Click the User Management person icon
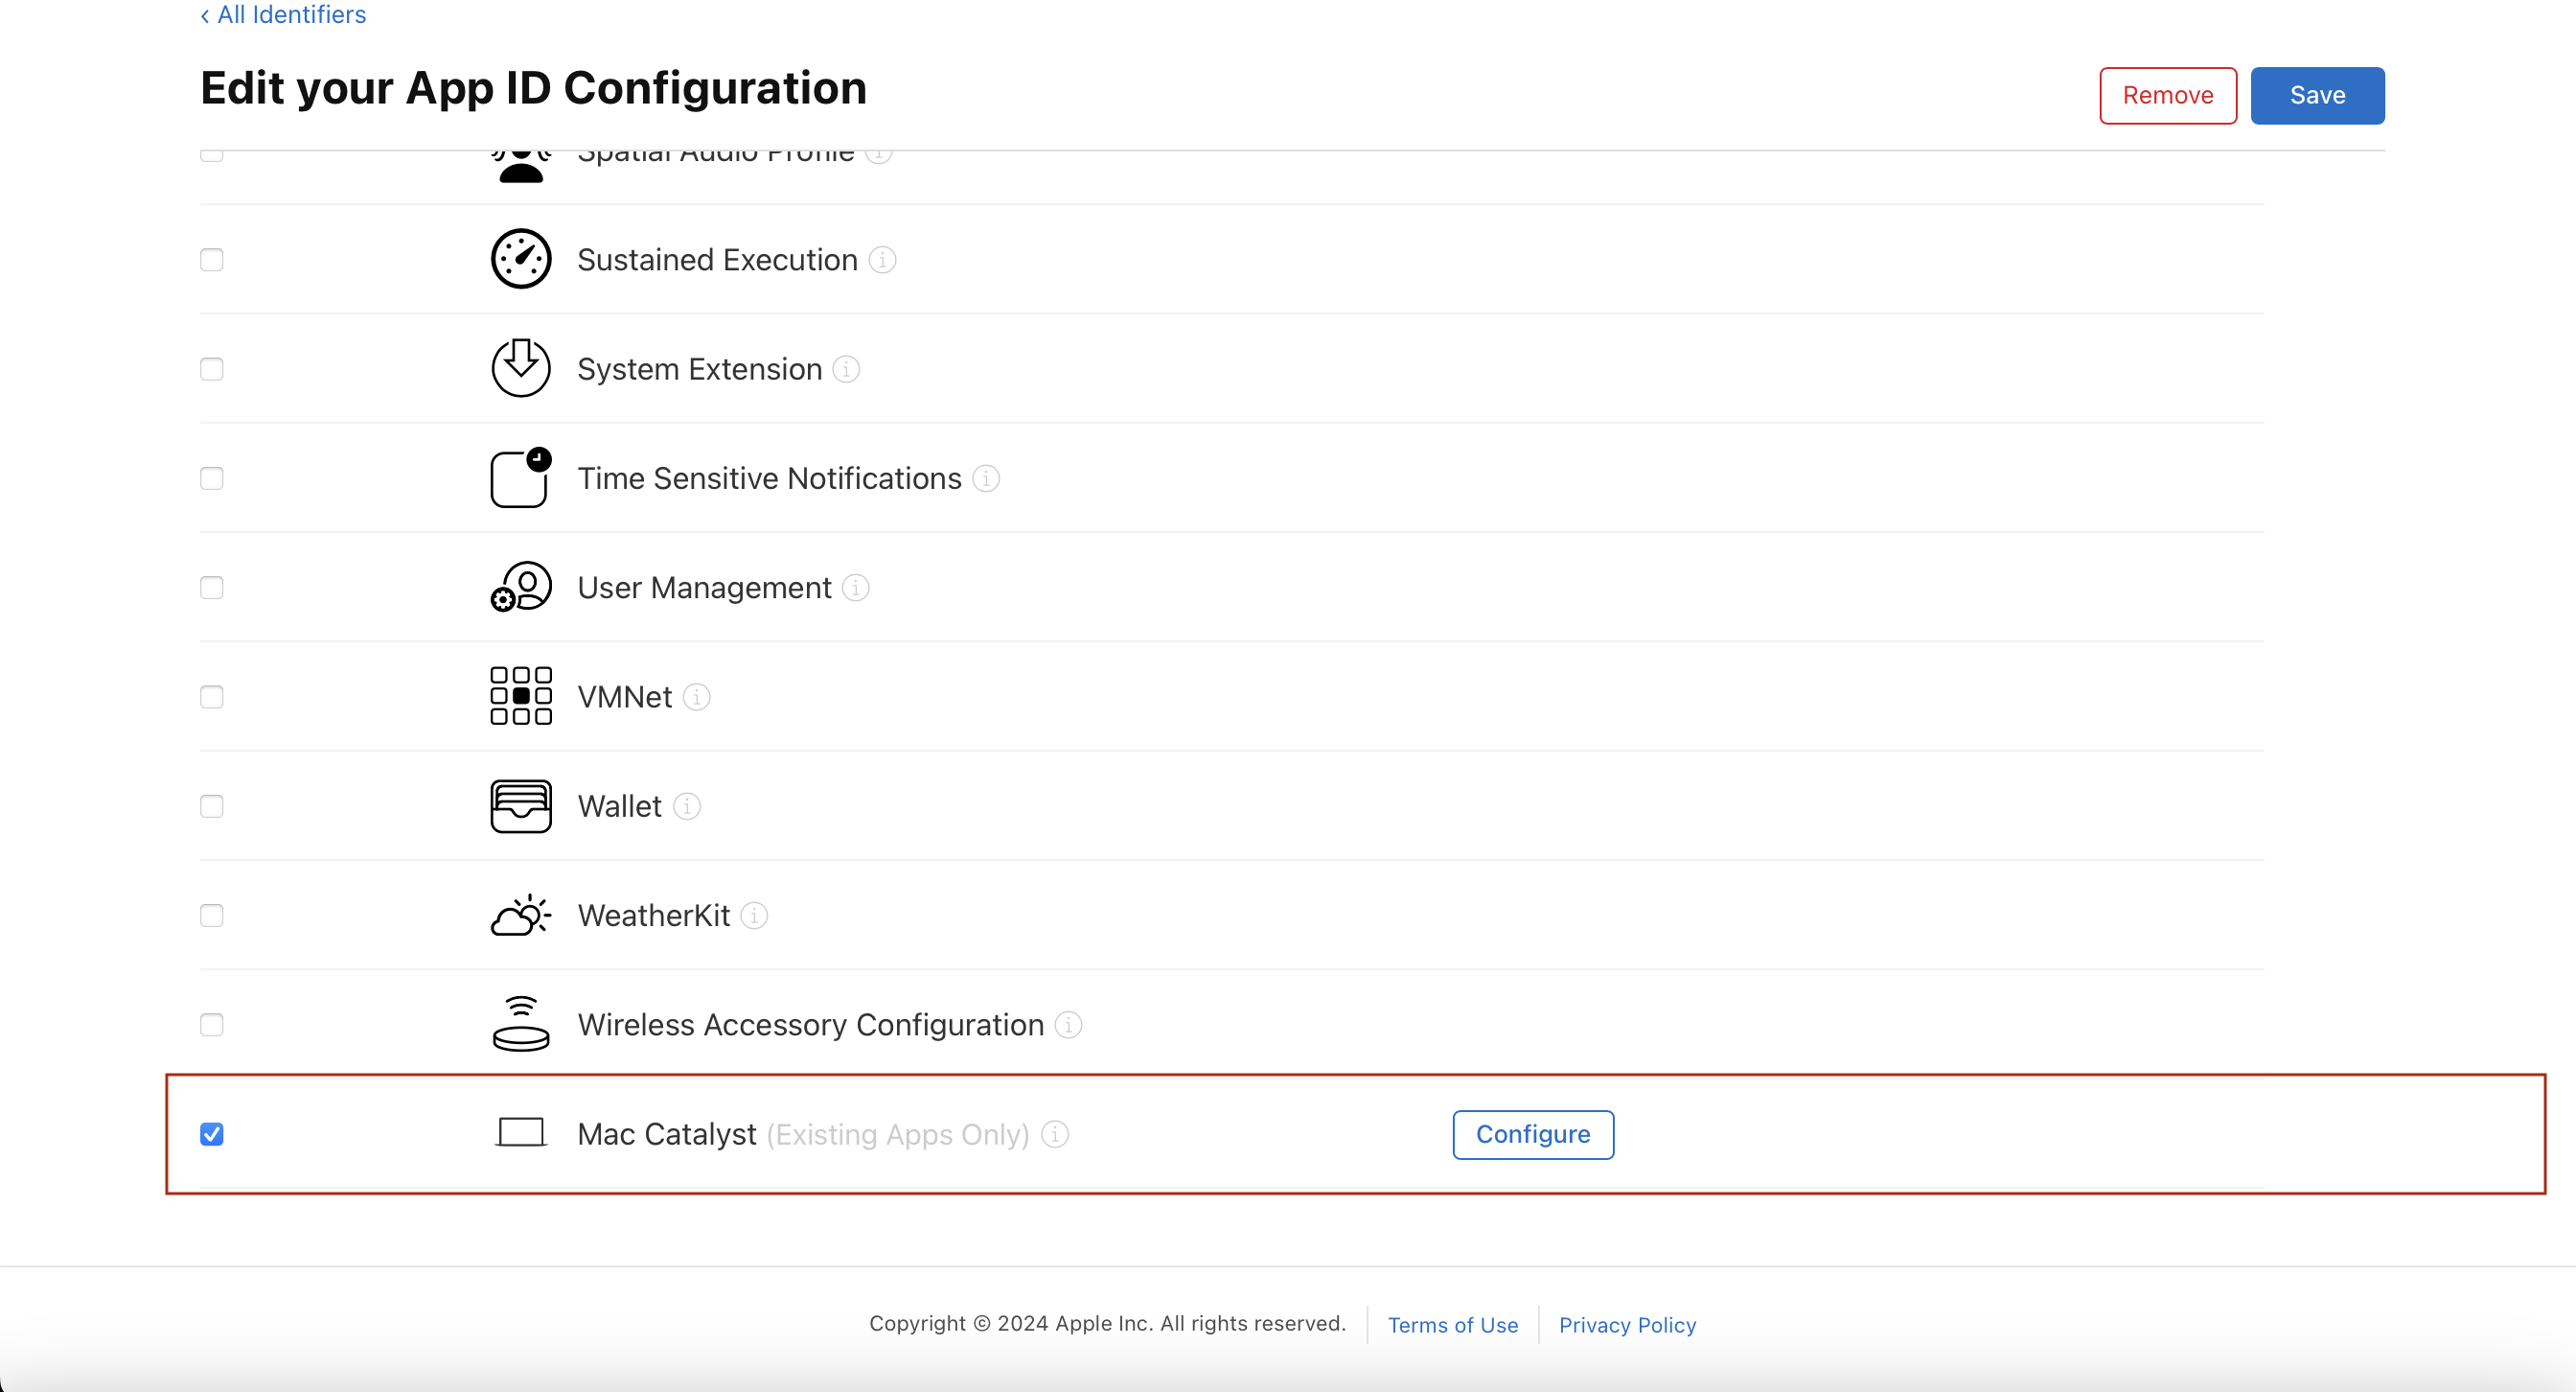Viewport: 2576px width, 1392px height. (x=520, y=587)
